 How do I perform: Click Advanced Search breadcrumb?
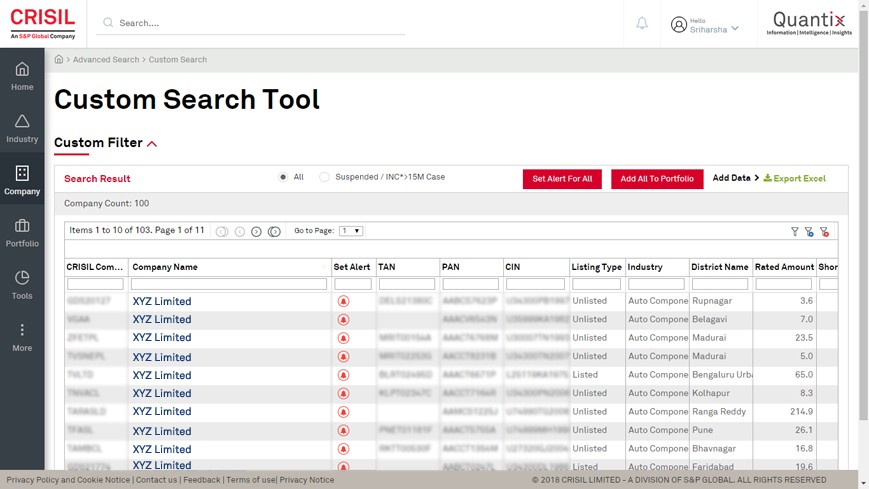(x=106, y=60)
